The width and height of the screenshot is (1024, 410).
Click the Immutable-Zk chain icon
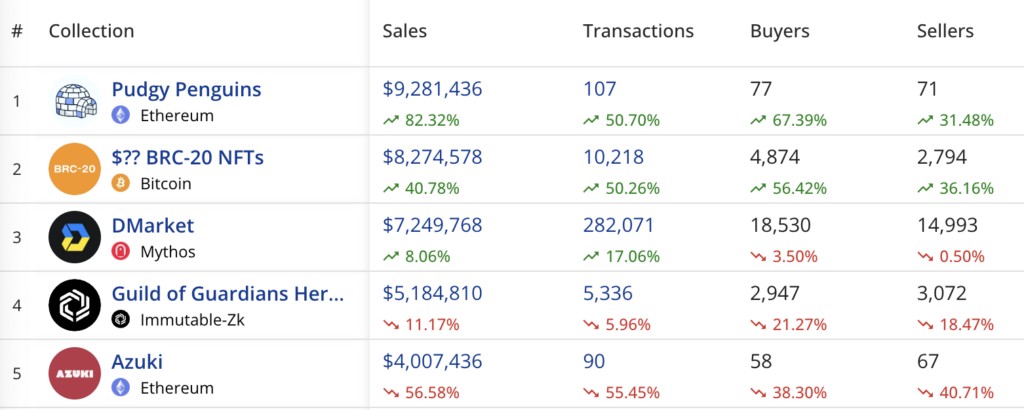click(121, 319)
